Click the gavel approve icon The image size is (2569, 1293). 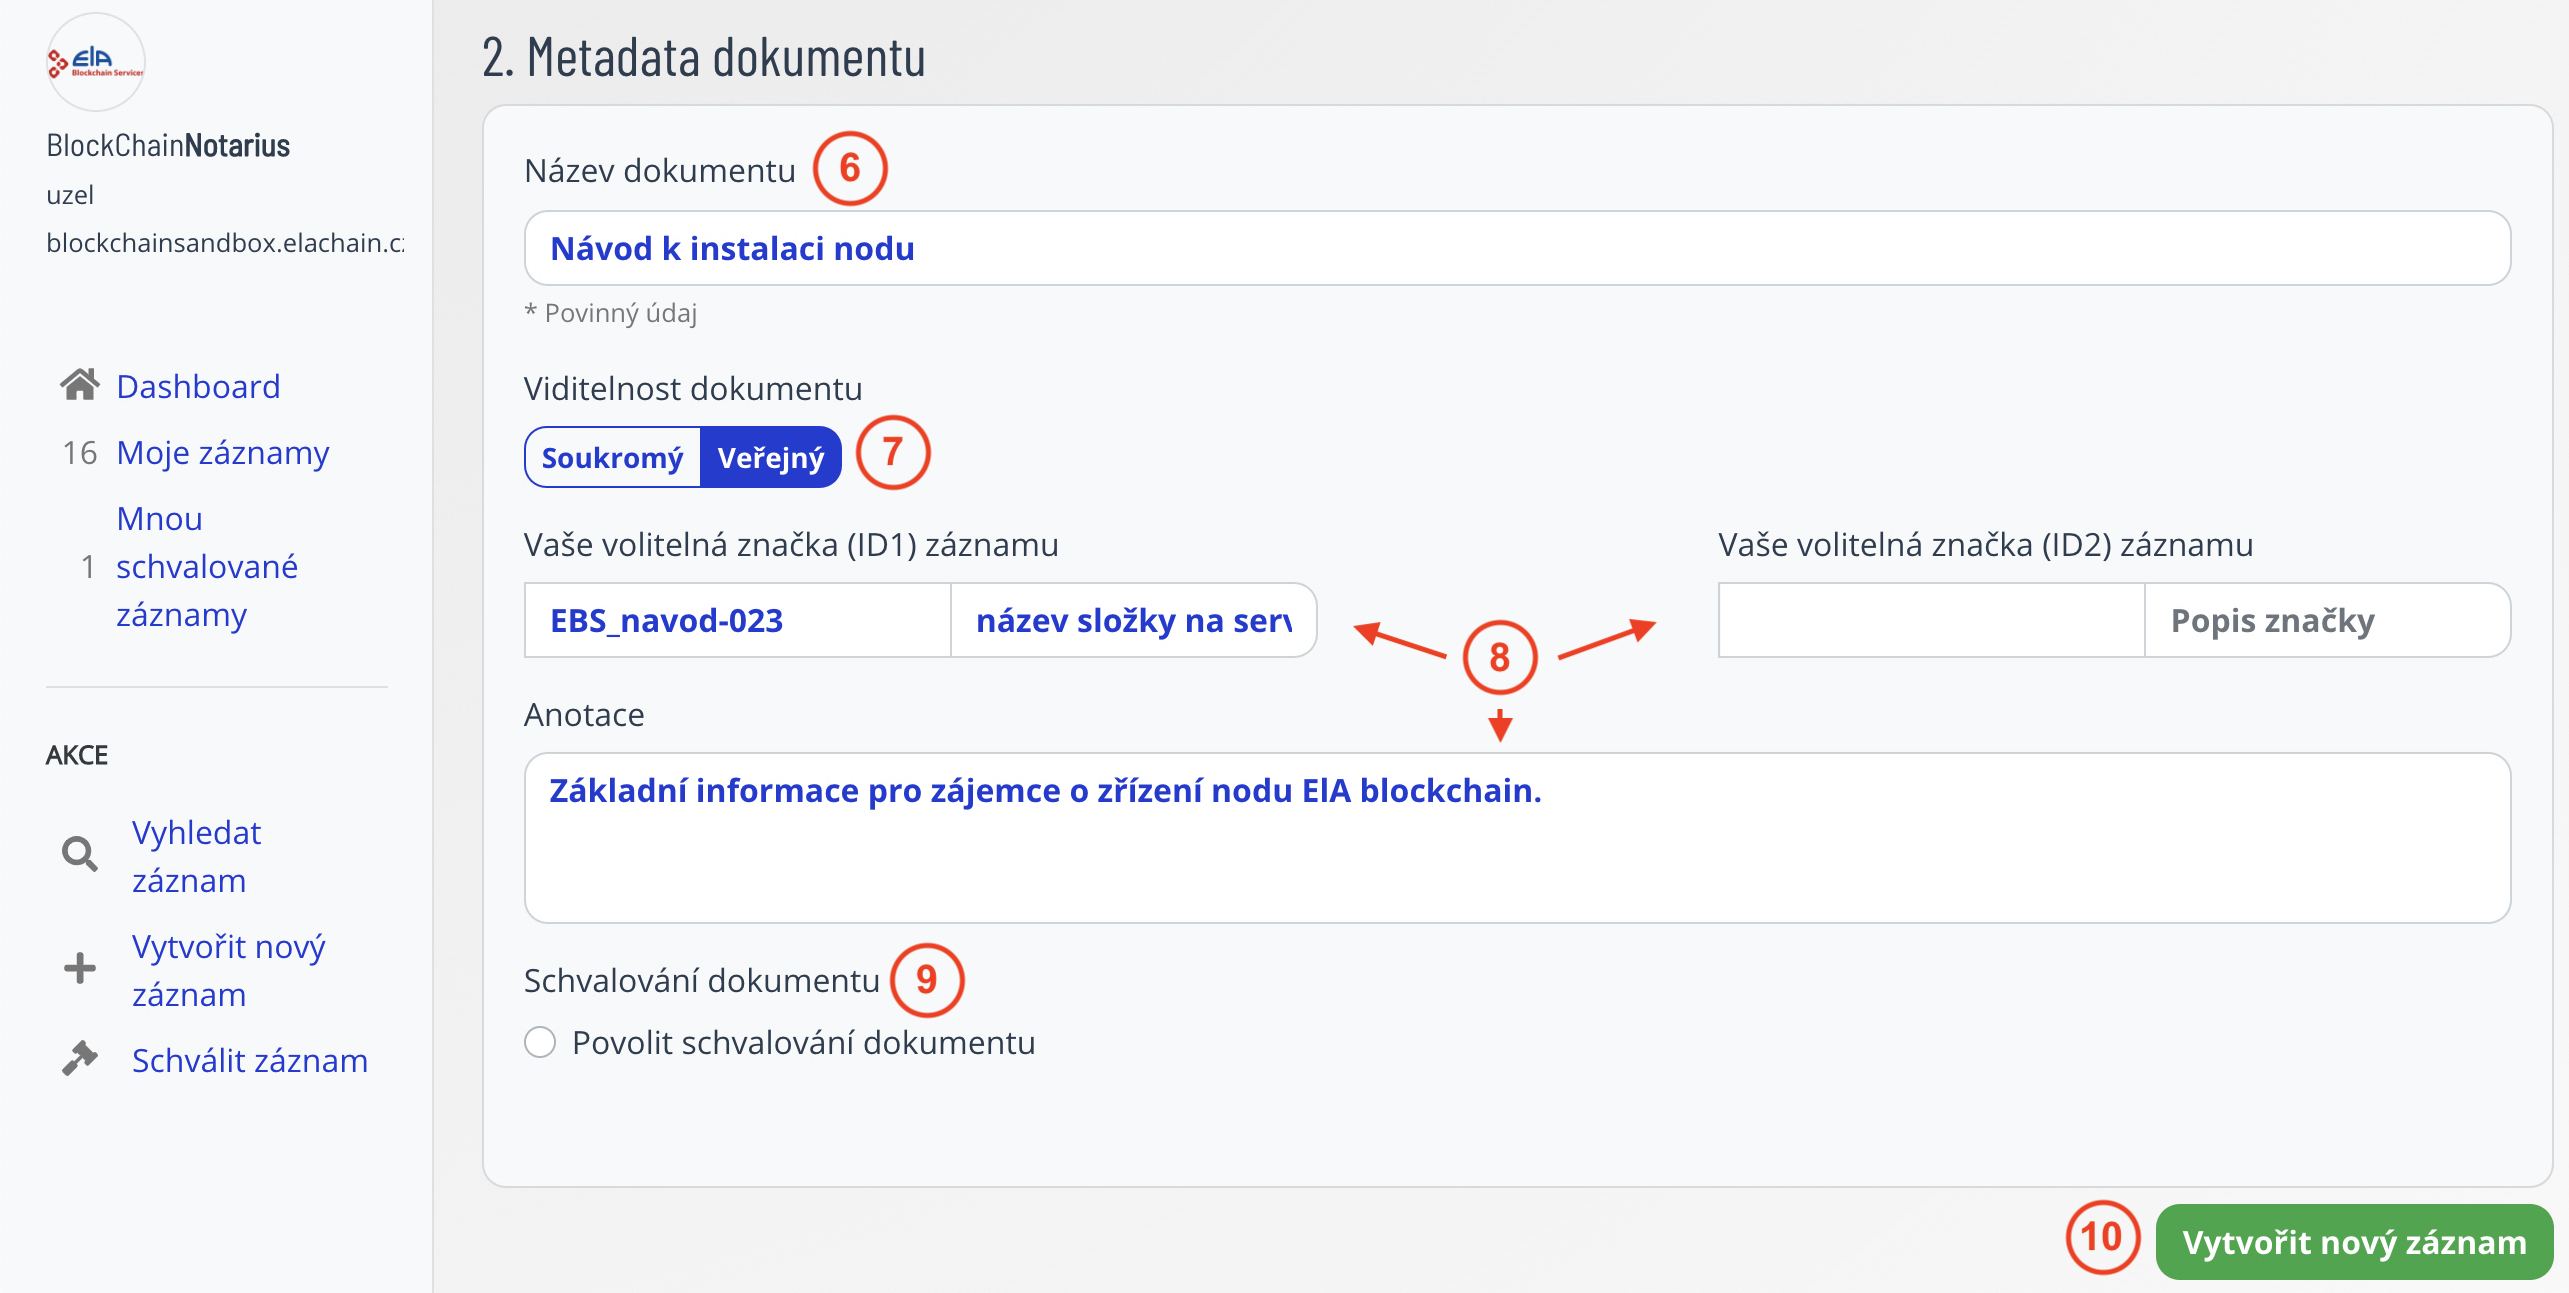pos(80,1058)
